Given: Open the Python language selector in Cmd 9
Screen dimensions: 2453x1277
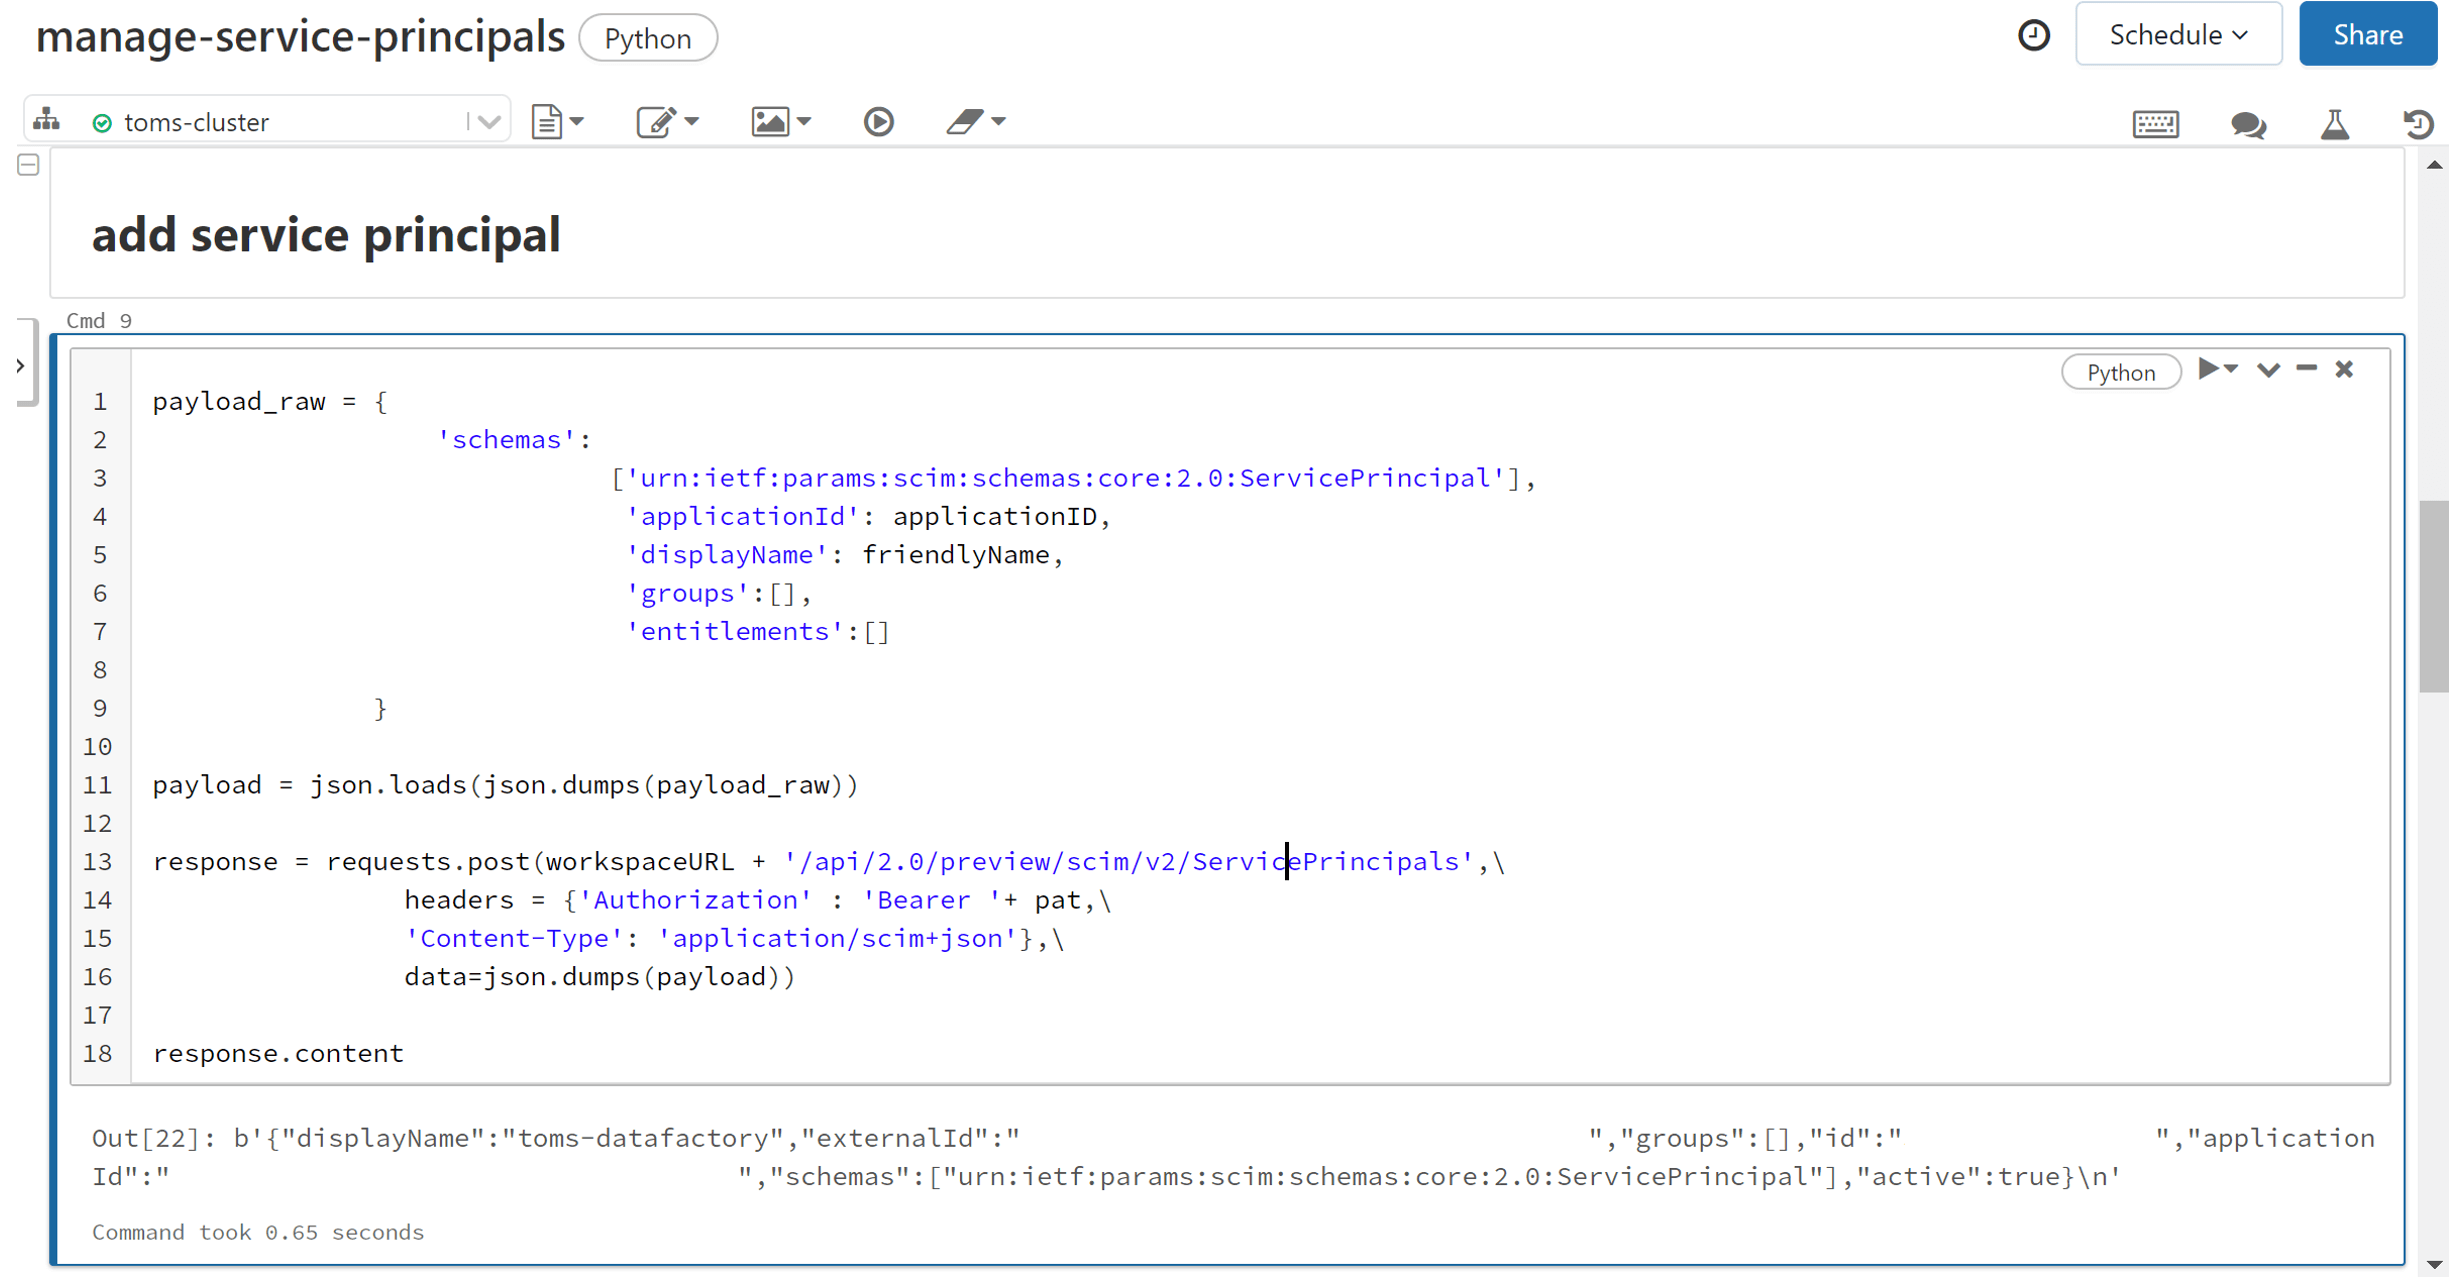Looking at the screenshot, I should coord(2121,371).
